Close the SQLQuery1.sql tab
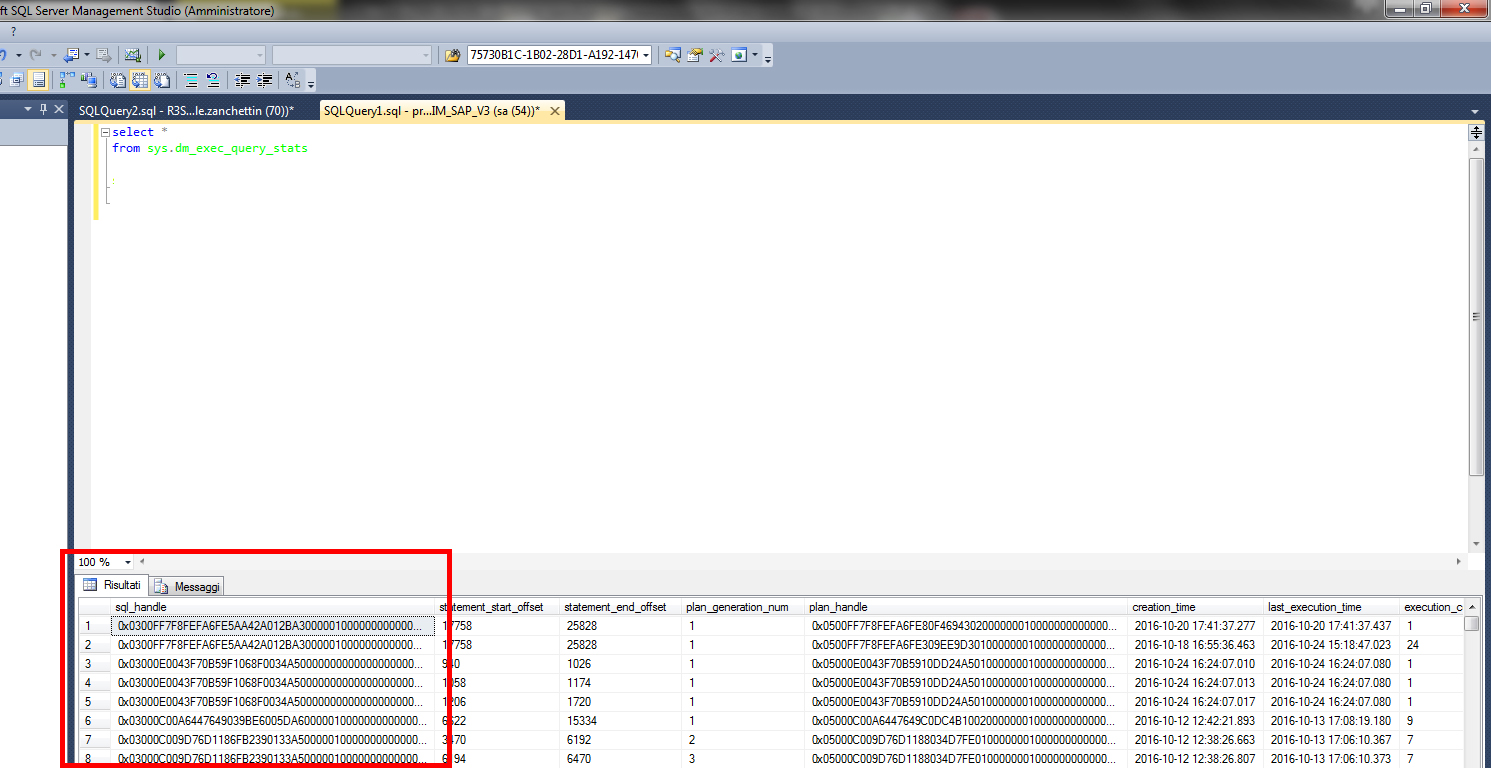Viewport: 1491px width, 768px height. [554, 110]
